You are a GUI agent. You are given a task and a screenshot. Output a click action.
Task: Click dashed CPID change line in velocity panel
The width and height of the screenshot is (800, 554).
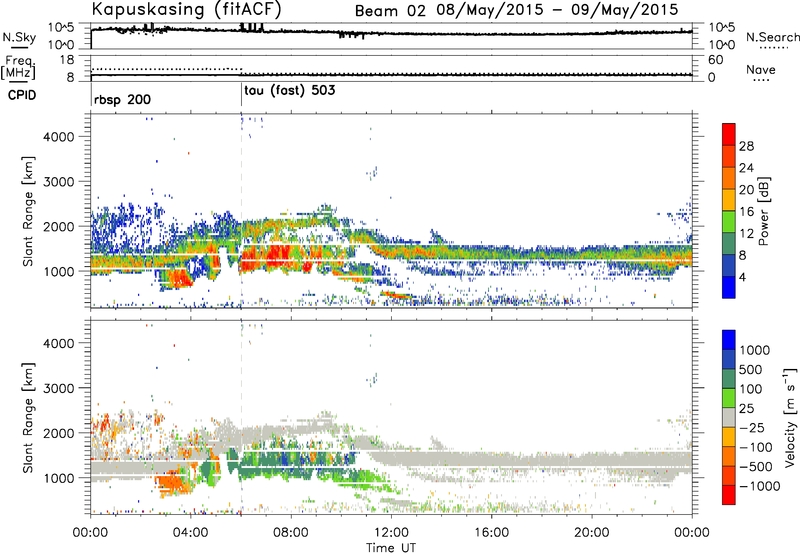[241, 418]
